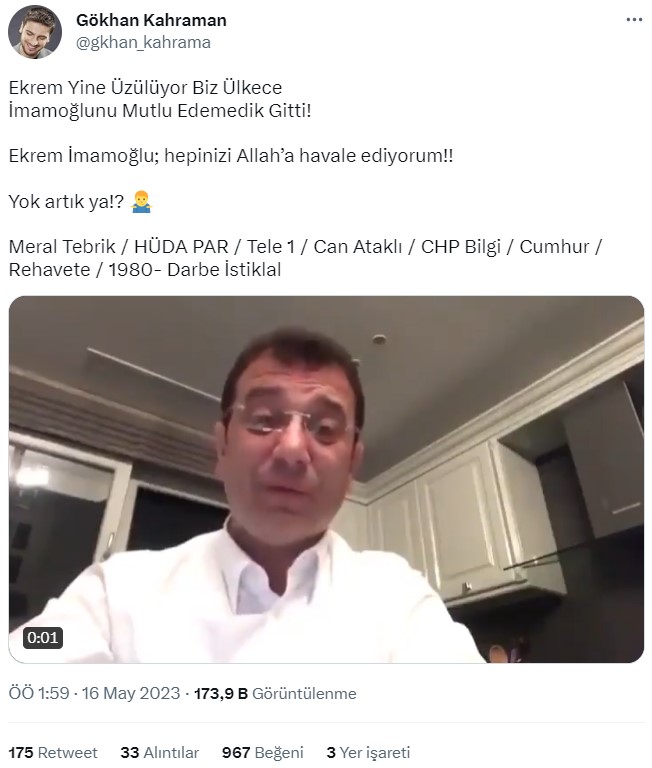The height and width of the screenshot is (768, 652).
Task: Click the Can Ataklı text in tweet
Action: coord(358,247)
